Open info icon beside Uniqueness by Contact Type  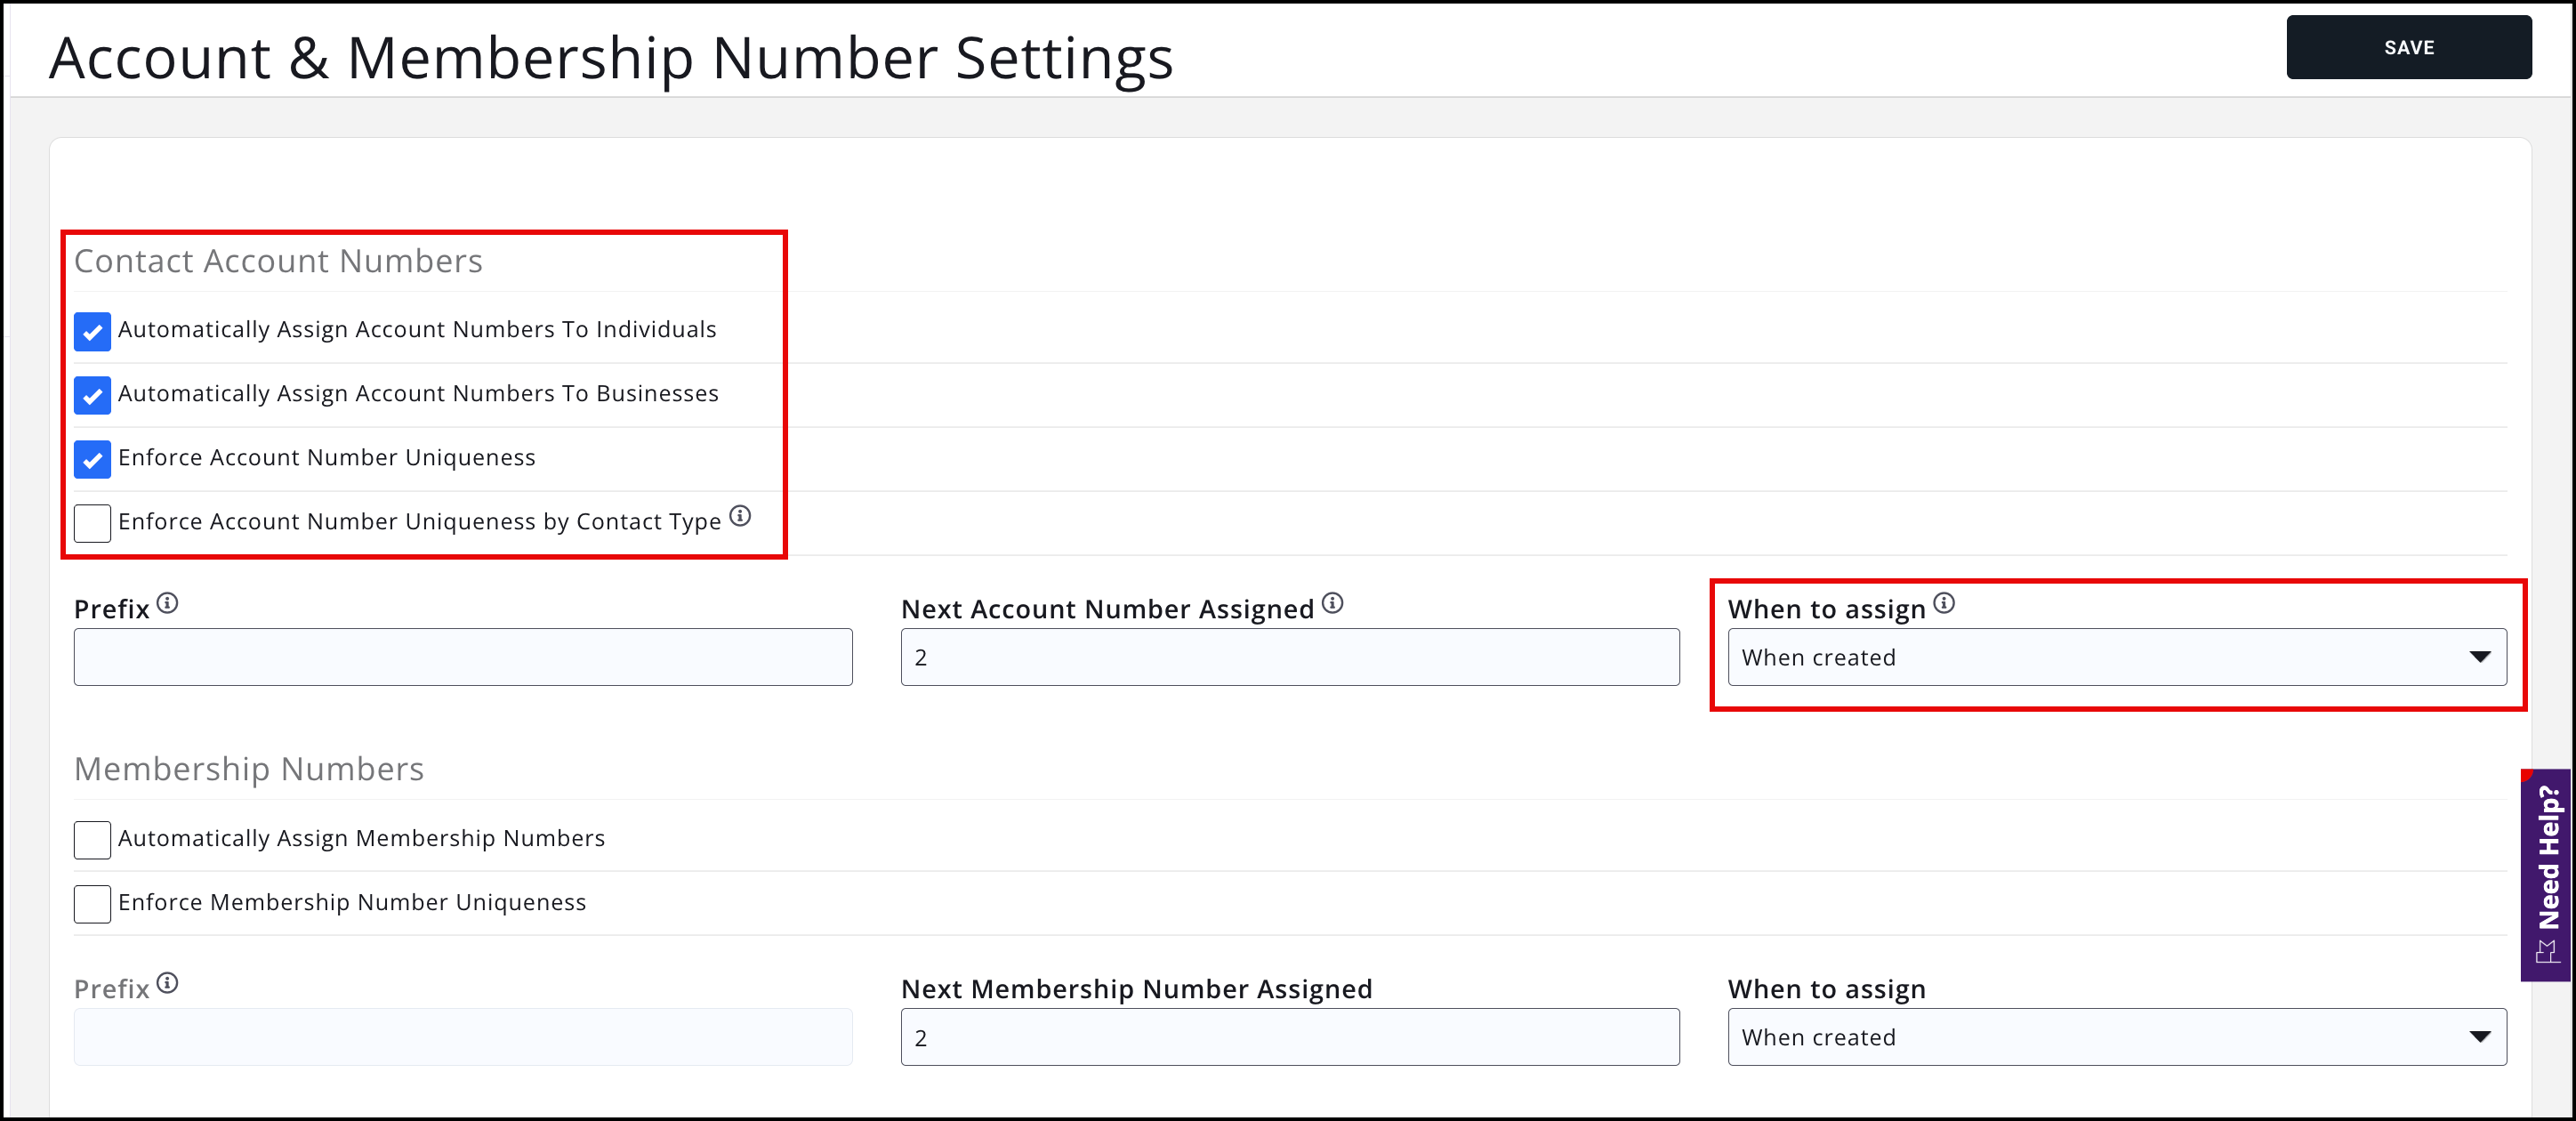[x=740, y=516]
